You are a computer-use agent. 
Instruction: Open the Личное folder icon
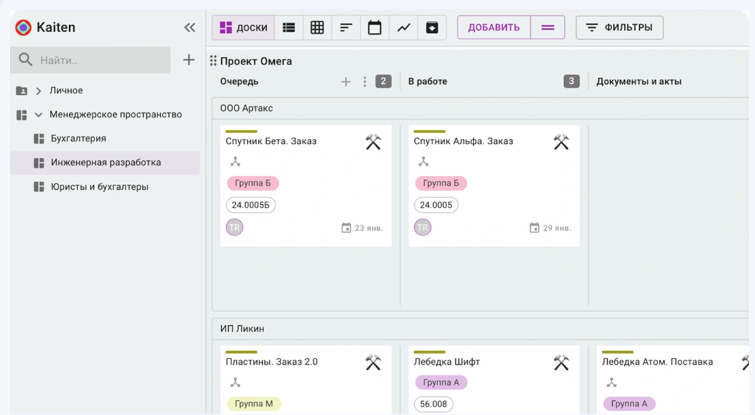[x=22, y=91]
